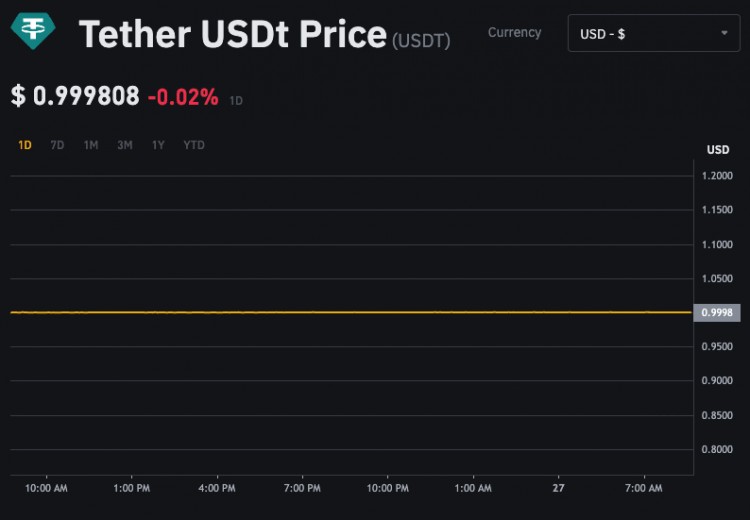
Task: Click the 0.9998 current price label
Action: tap(717, 313)
